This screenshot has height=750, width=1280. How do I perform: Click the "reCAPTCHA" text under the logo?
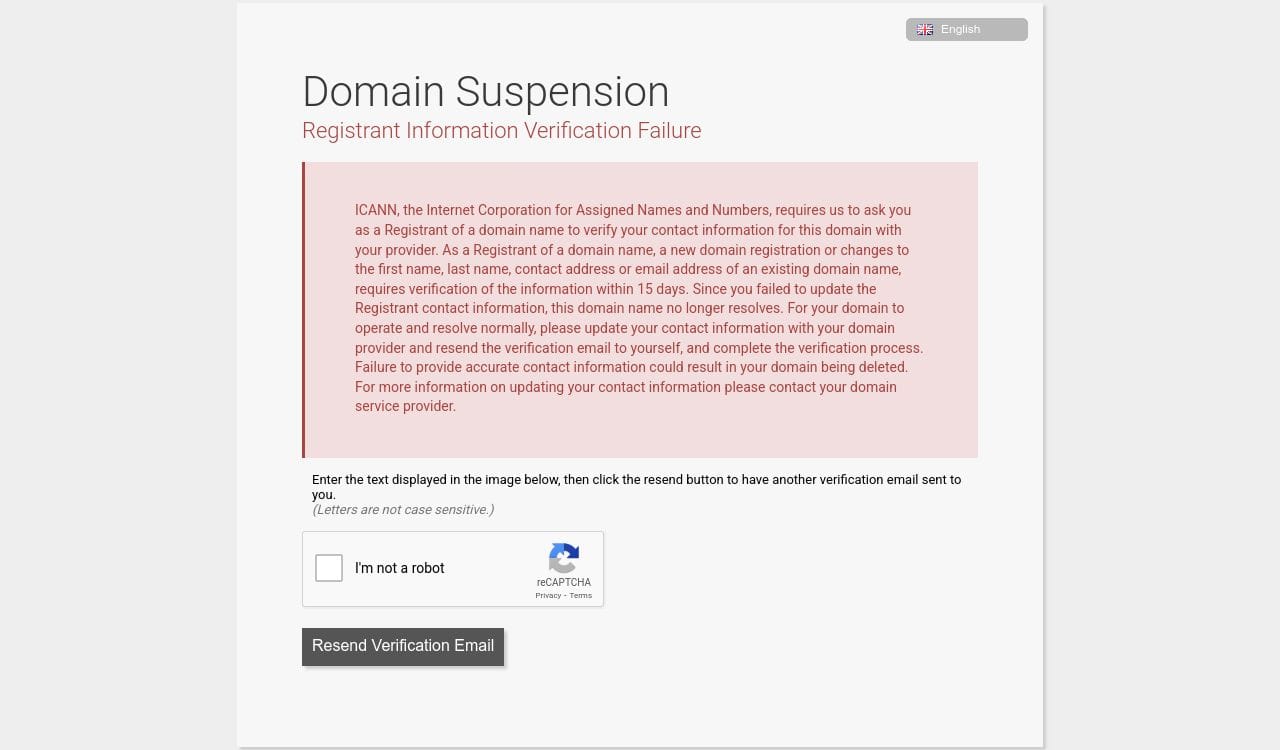coord(563,582)
